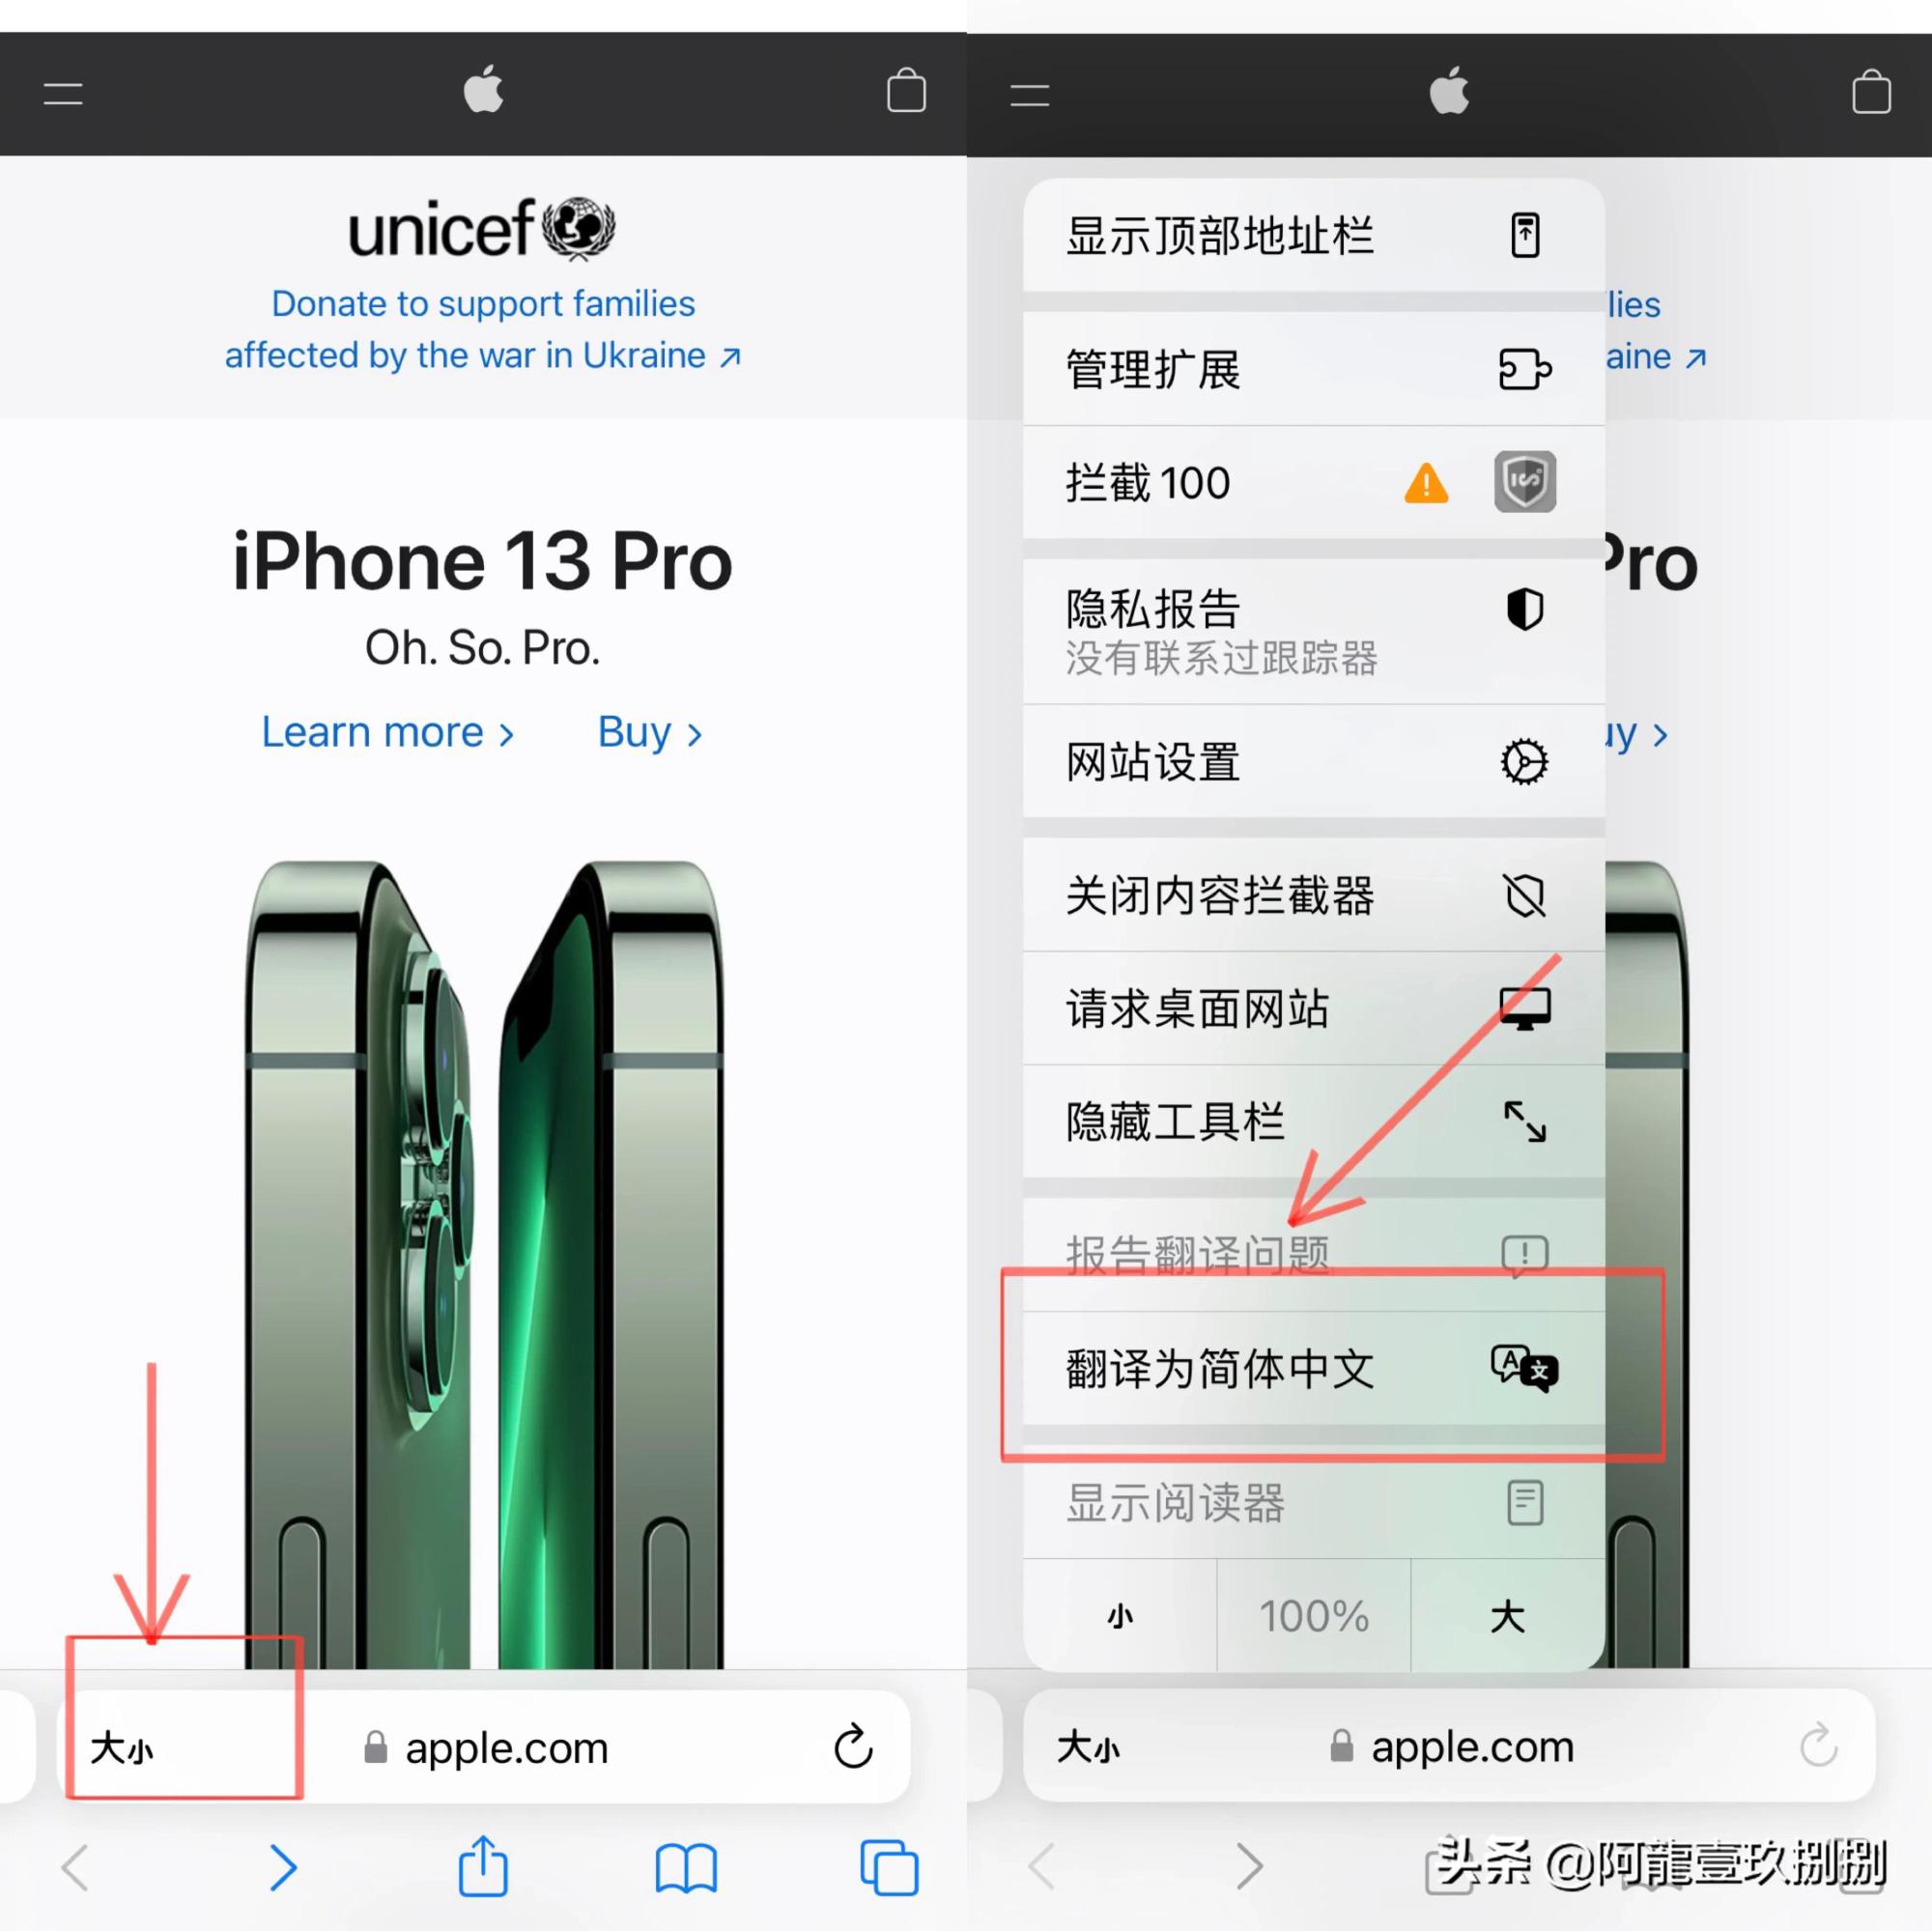Click the content blocker shield icon

(1521, 483)
